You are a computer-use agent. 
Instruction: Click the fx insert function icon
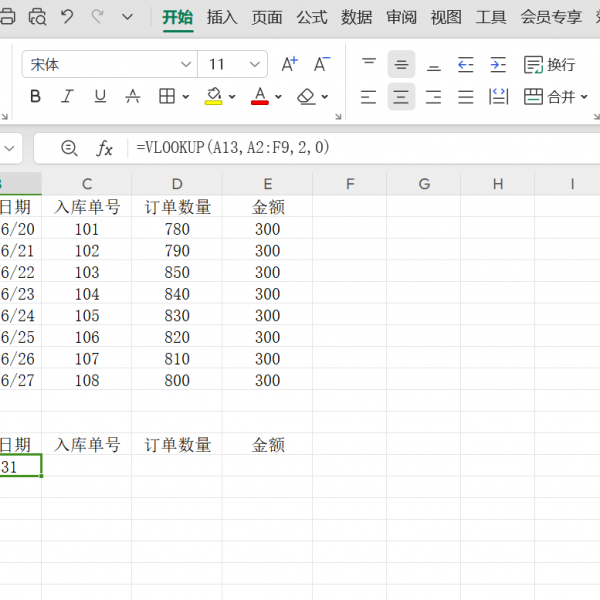tap(104, 148)
